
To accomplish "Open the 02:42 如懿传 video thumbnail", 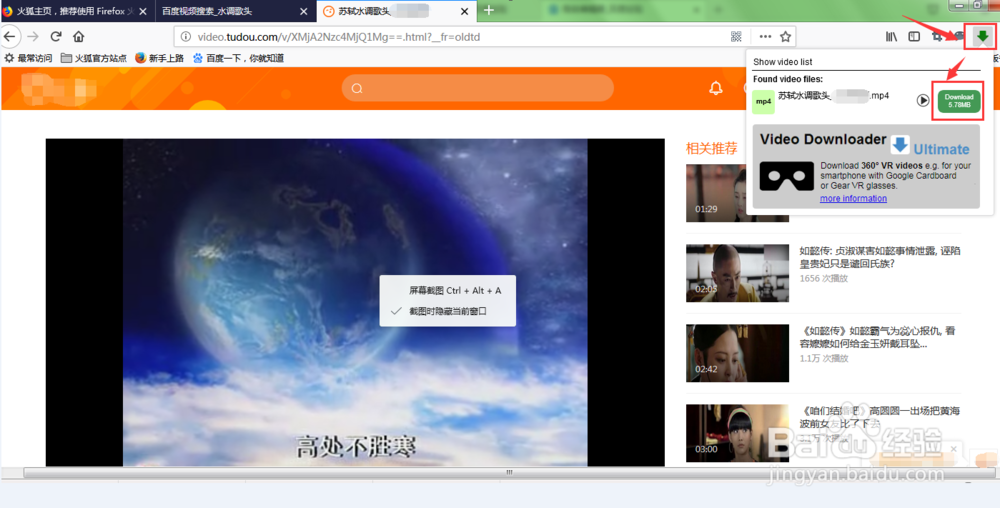I will (737, 353).
